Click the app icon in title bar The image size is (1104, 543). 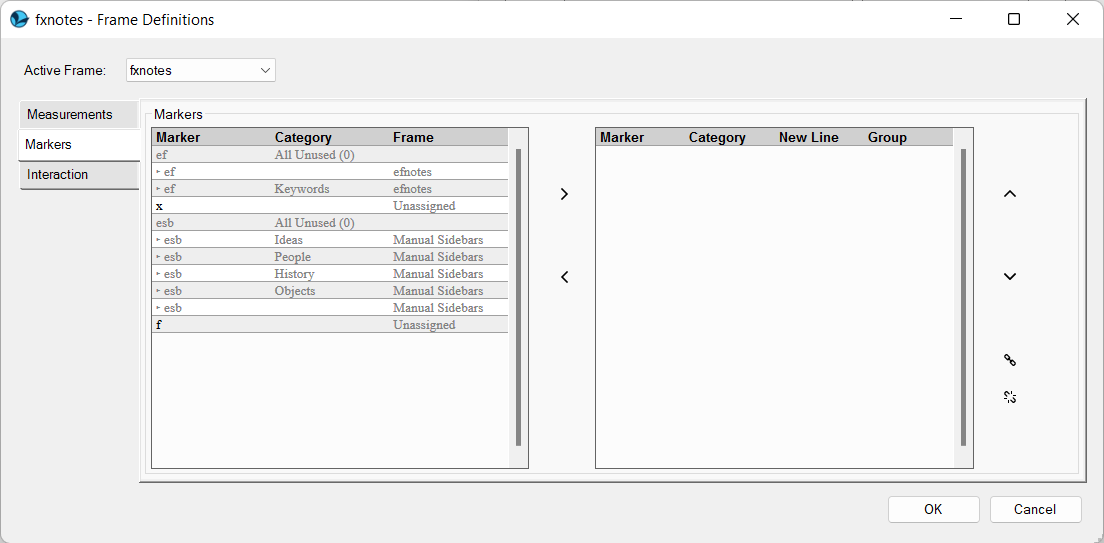(x=19, y=19)
